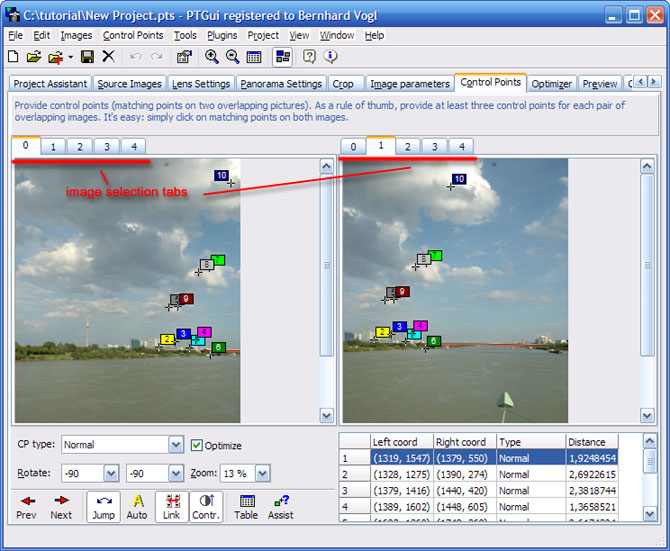The height and width of the screenshot is (551, 670).
Task: Click the Next image pair button
Action: 61,506
